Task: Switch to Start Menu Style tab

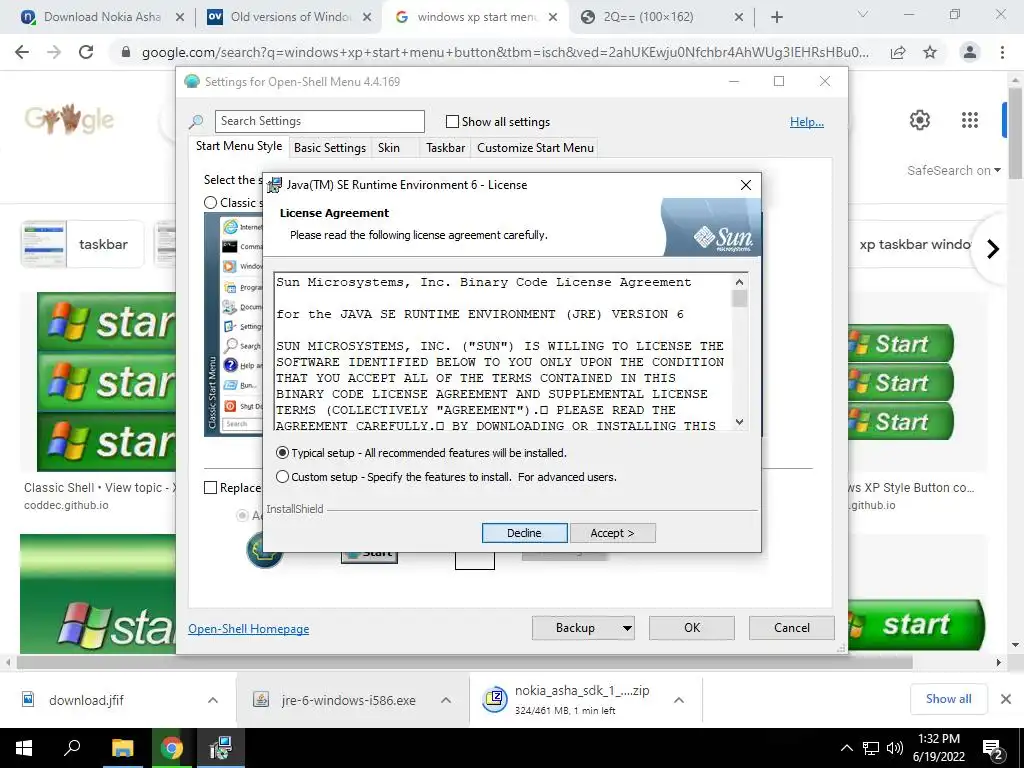Action: [239, 146]
